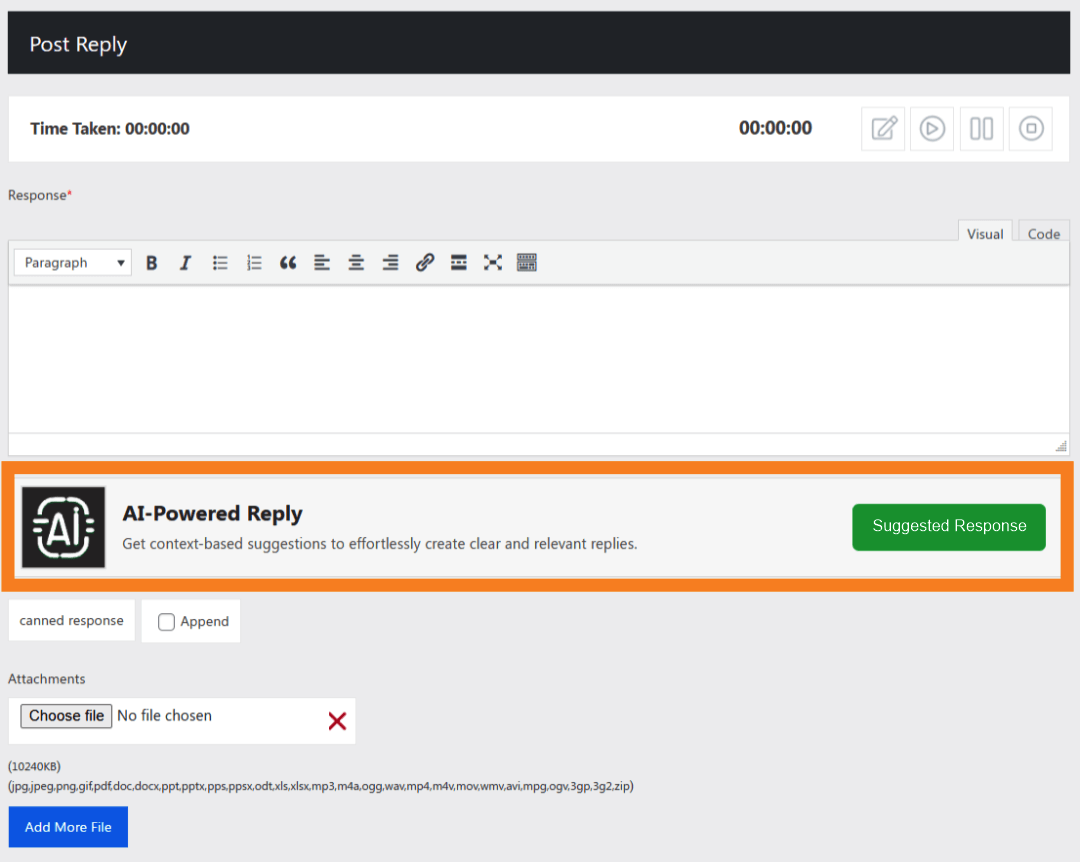
Task: Enter fullscreen editor mode
Action: (x=493, y=263)
